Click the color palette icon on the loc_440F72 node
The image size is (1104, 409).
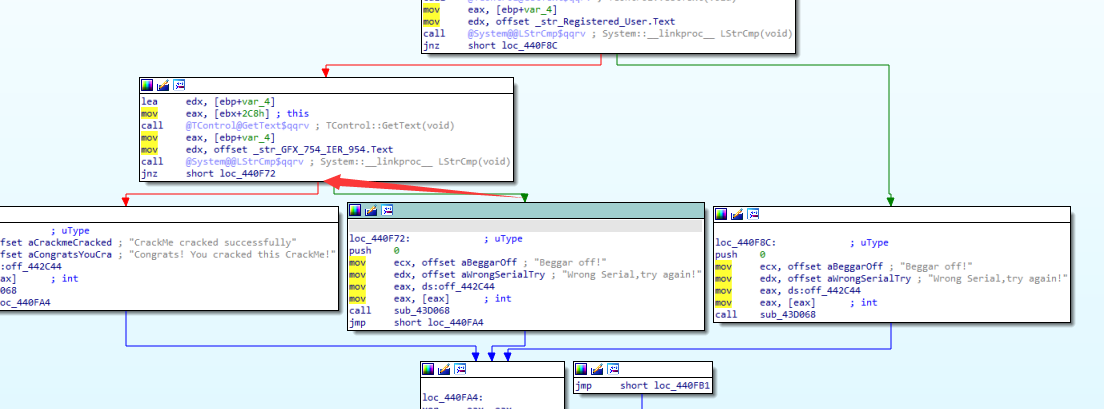click(x=356, y=210)
